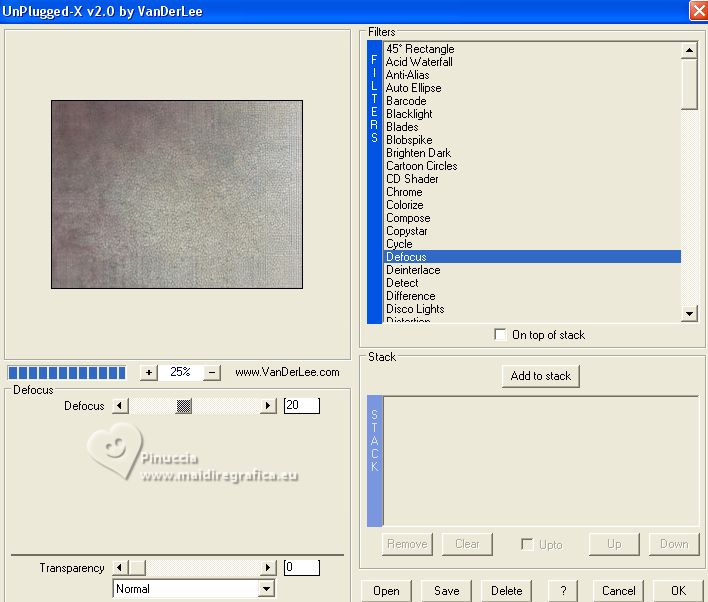Select the Chrome filter
The height and width of the screenshot is (602, 708).
532,192
